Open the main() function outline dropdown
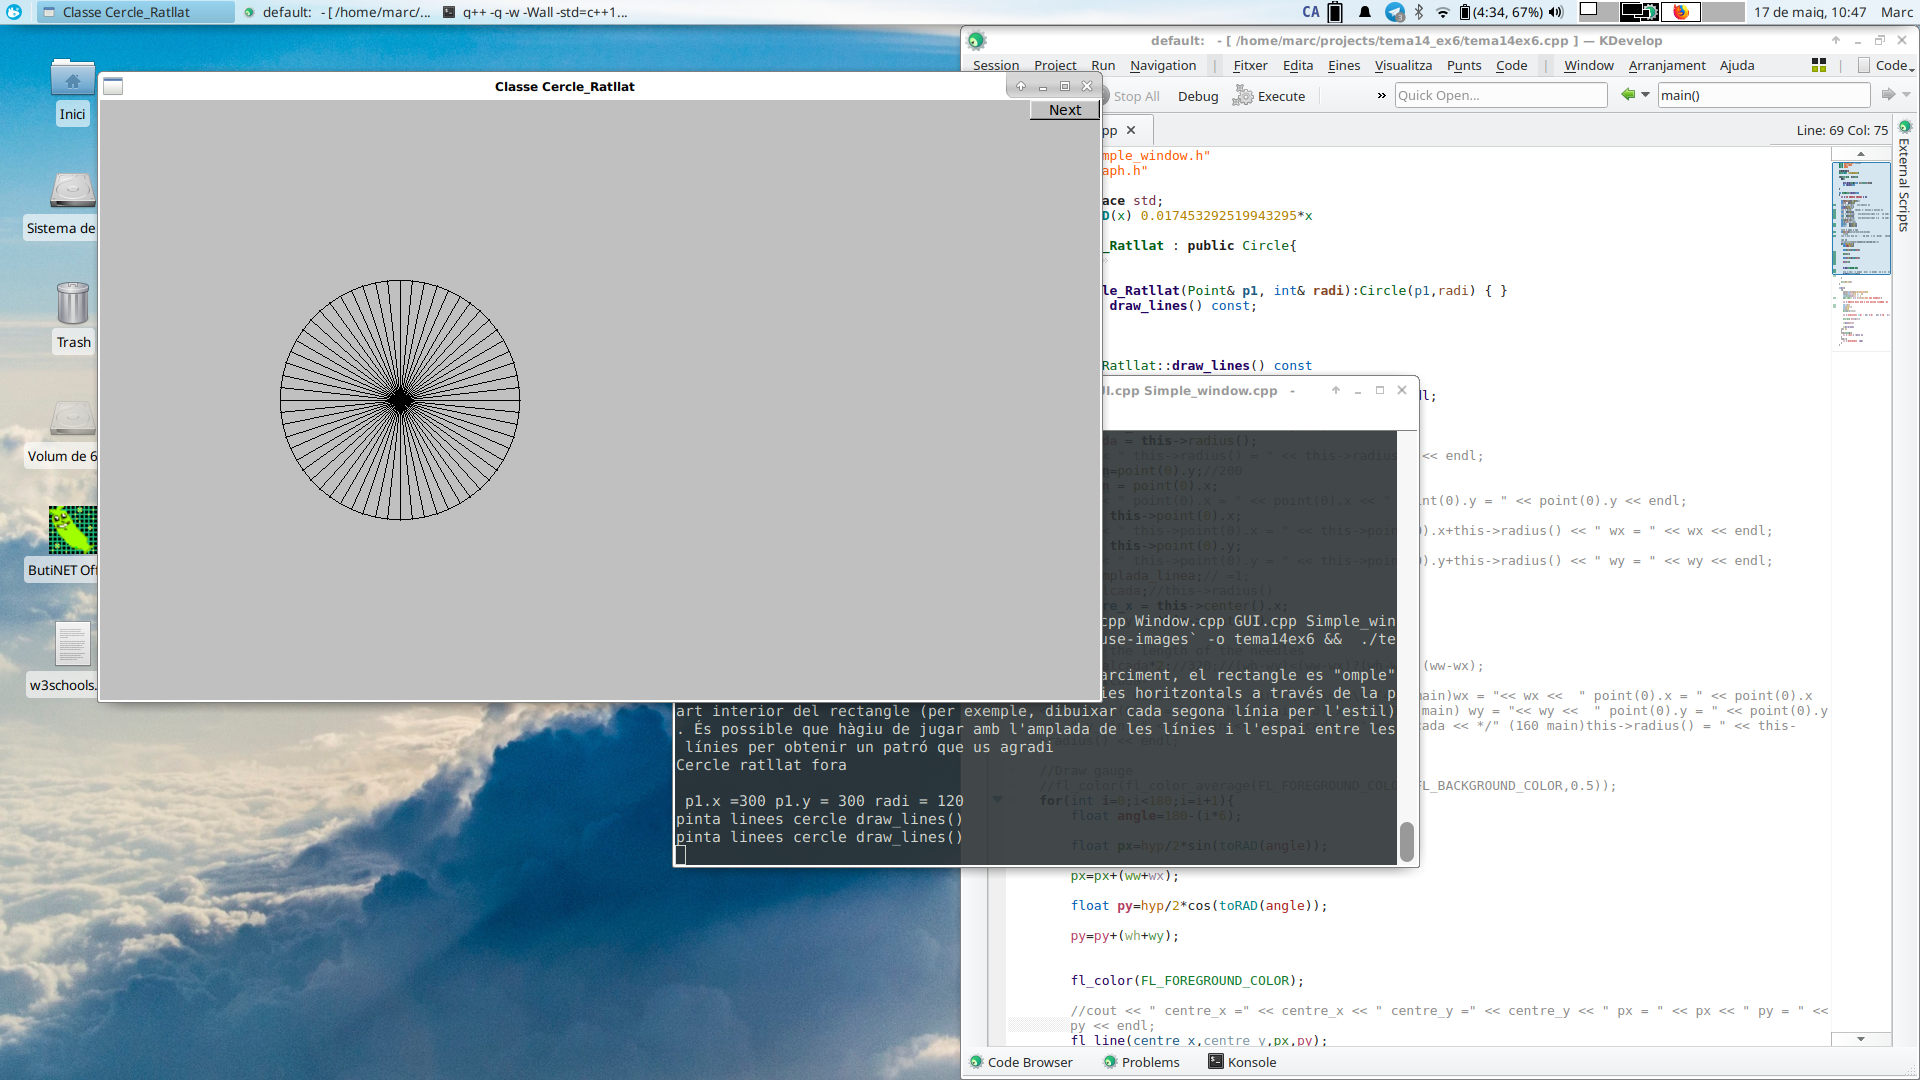1920x1080 pixels. [1763, 95]
